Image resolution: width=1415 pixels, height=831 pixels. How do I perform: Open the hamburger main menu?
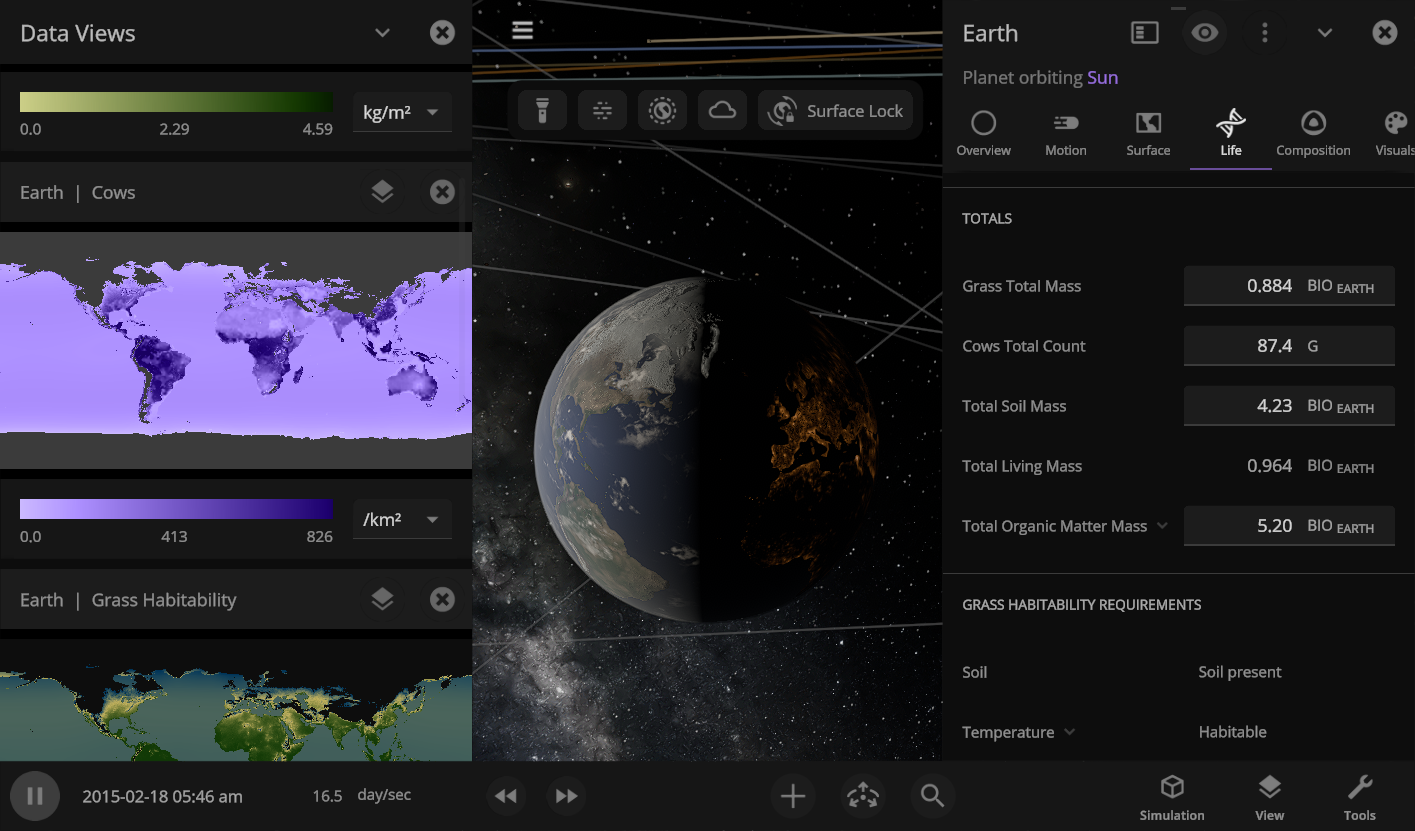(522, 30)
